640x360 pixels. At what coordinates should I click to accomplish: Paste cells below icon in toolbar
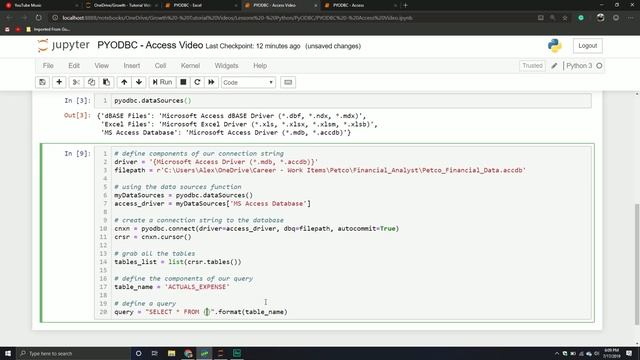point(106,82)
